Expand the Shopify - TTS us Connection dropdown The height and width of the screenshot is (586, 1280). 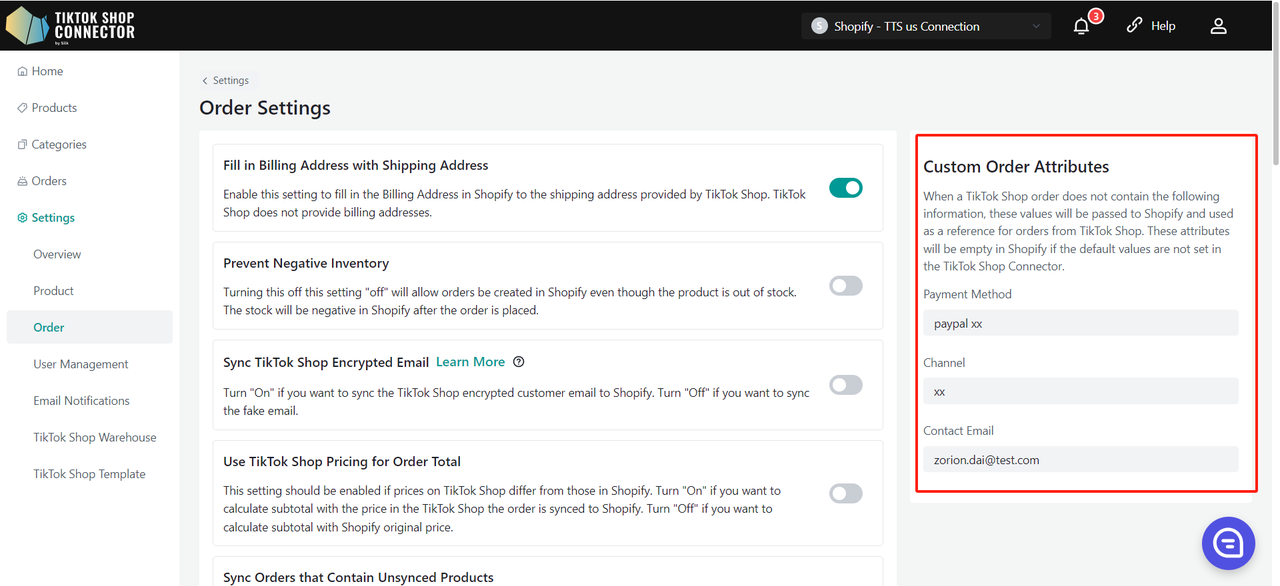[925, 27]
